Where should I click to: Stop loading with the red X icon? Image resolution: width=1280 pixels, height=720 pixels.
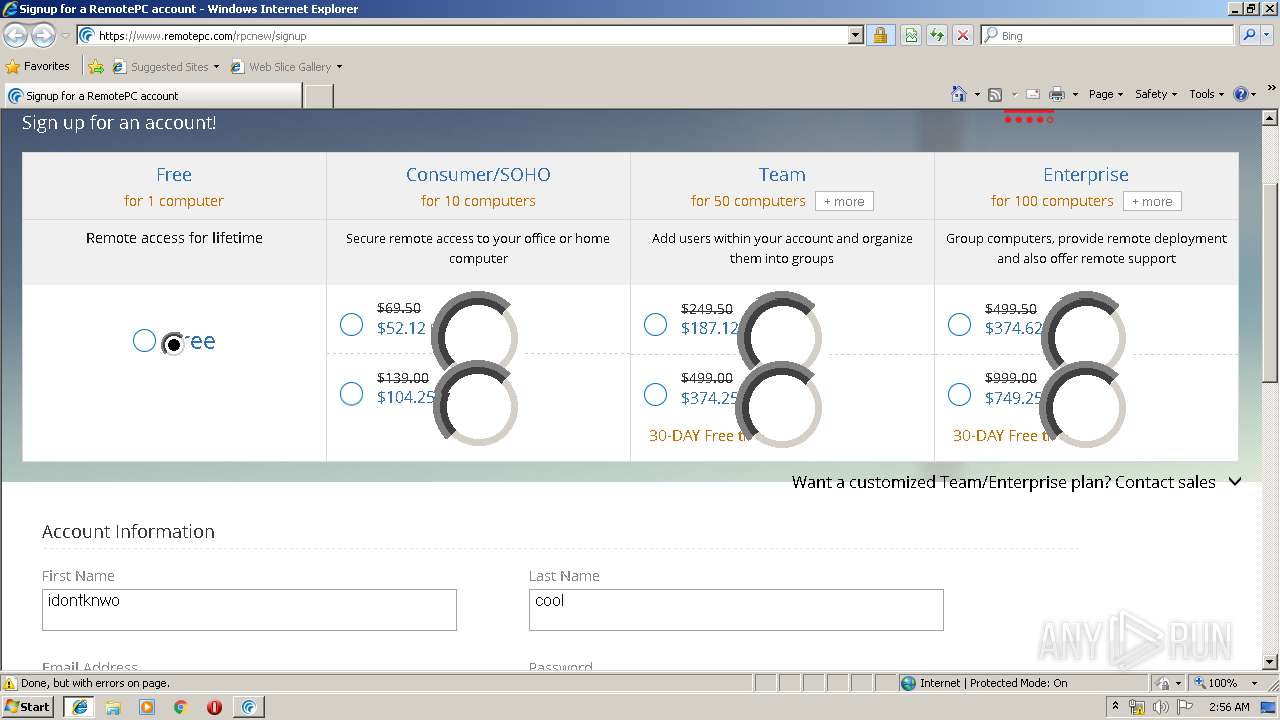[x=963, y=35]
